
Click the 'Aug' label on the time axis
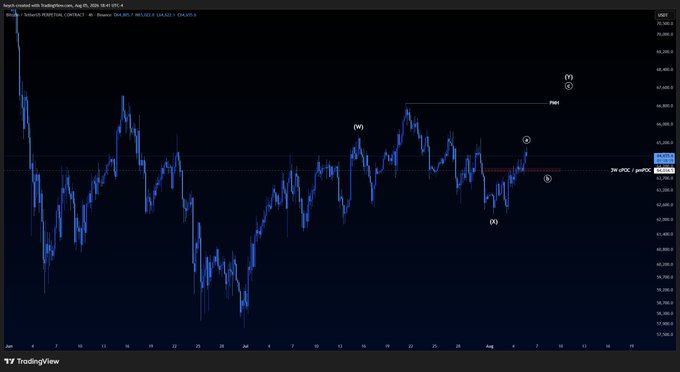click(490, 346)
